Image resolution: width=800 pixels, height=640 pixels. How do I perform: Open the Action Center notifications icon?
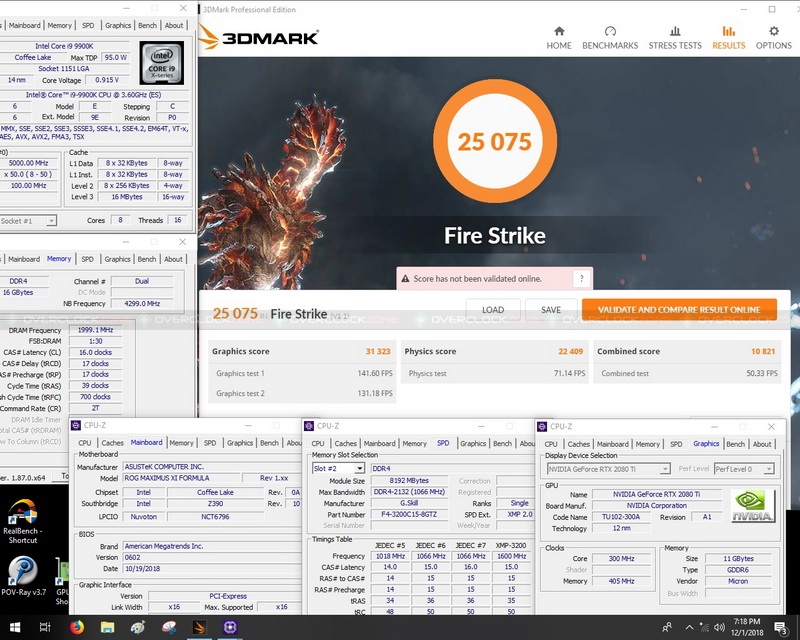(781, 628)
